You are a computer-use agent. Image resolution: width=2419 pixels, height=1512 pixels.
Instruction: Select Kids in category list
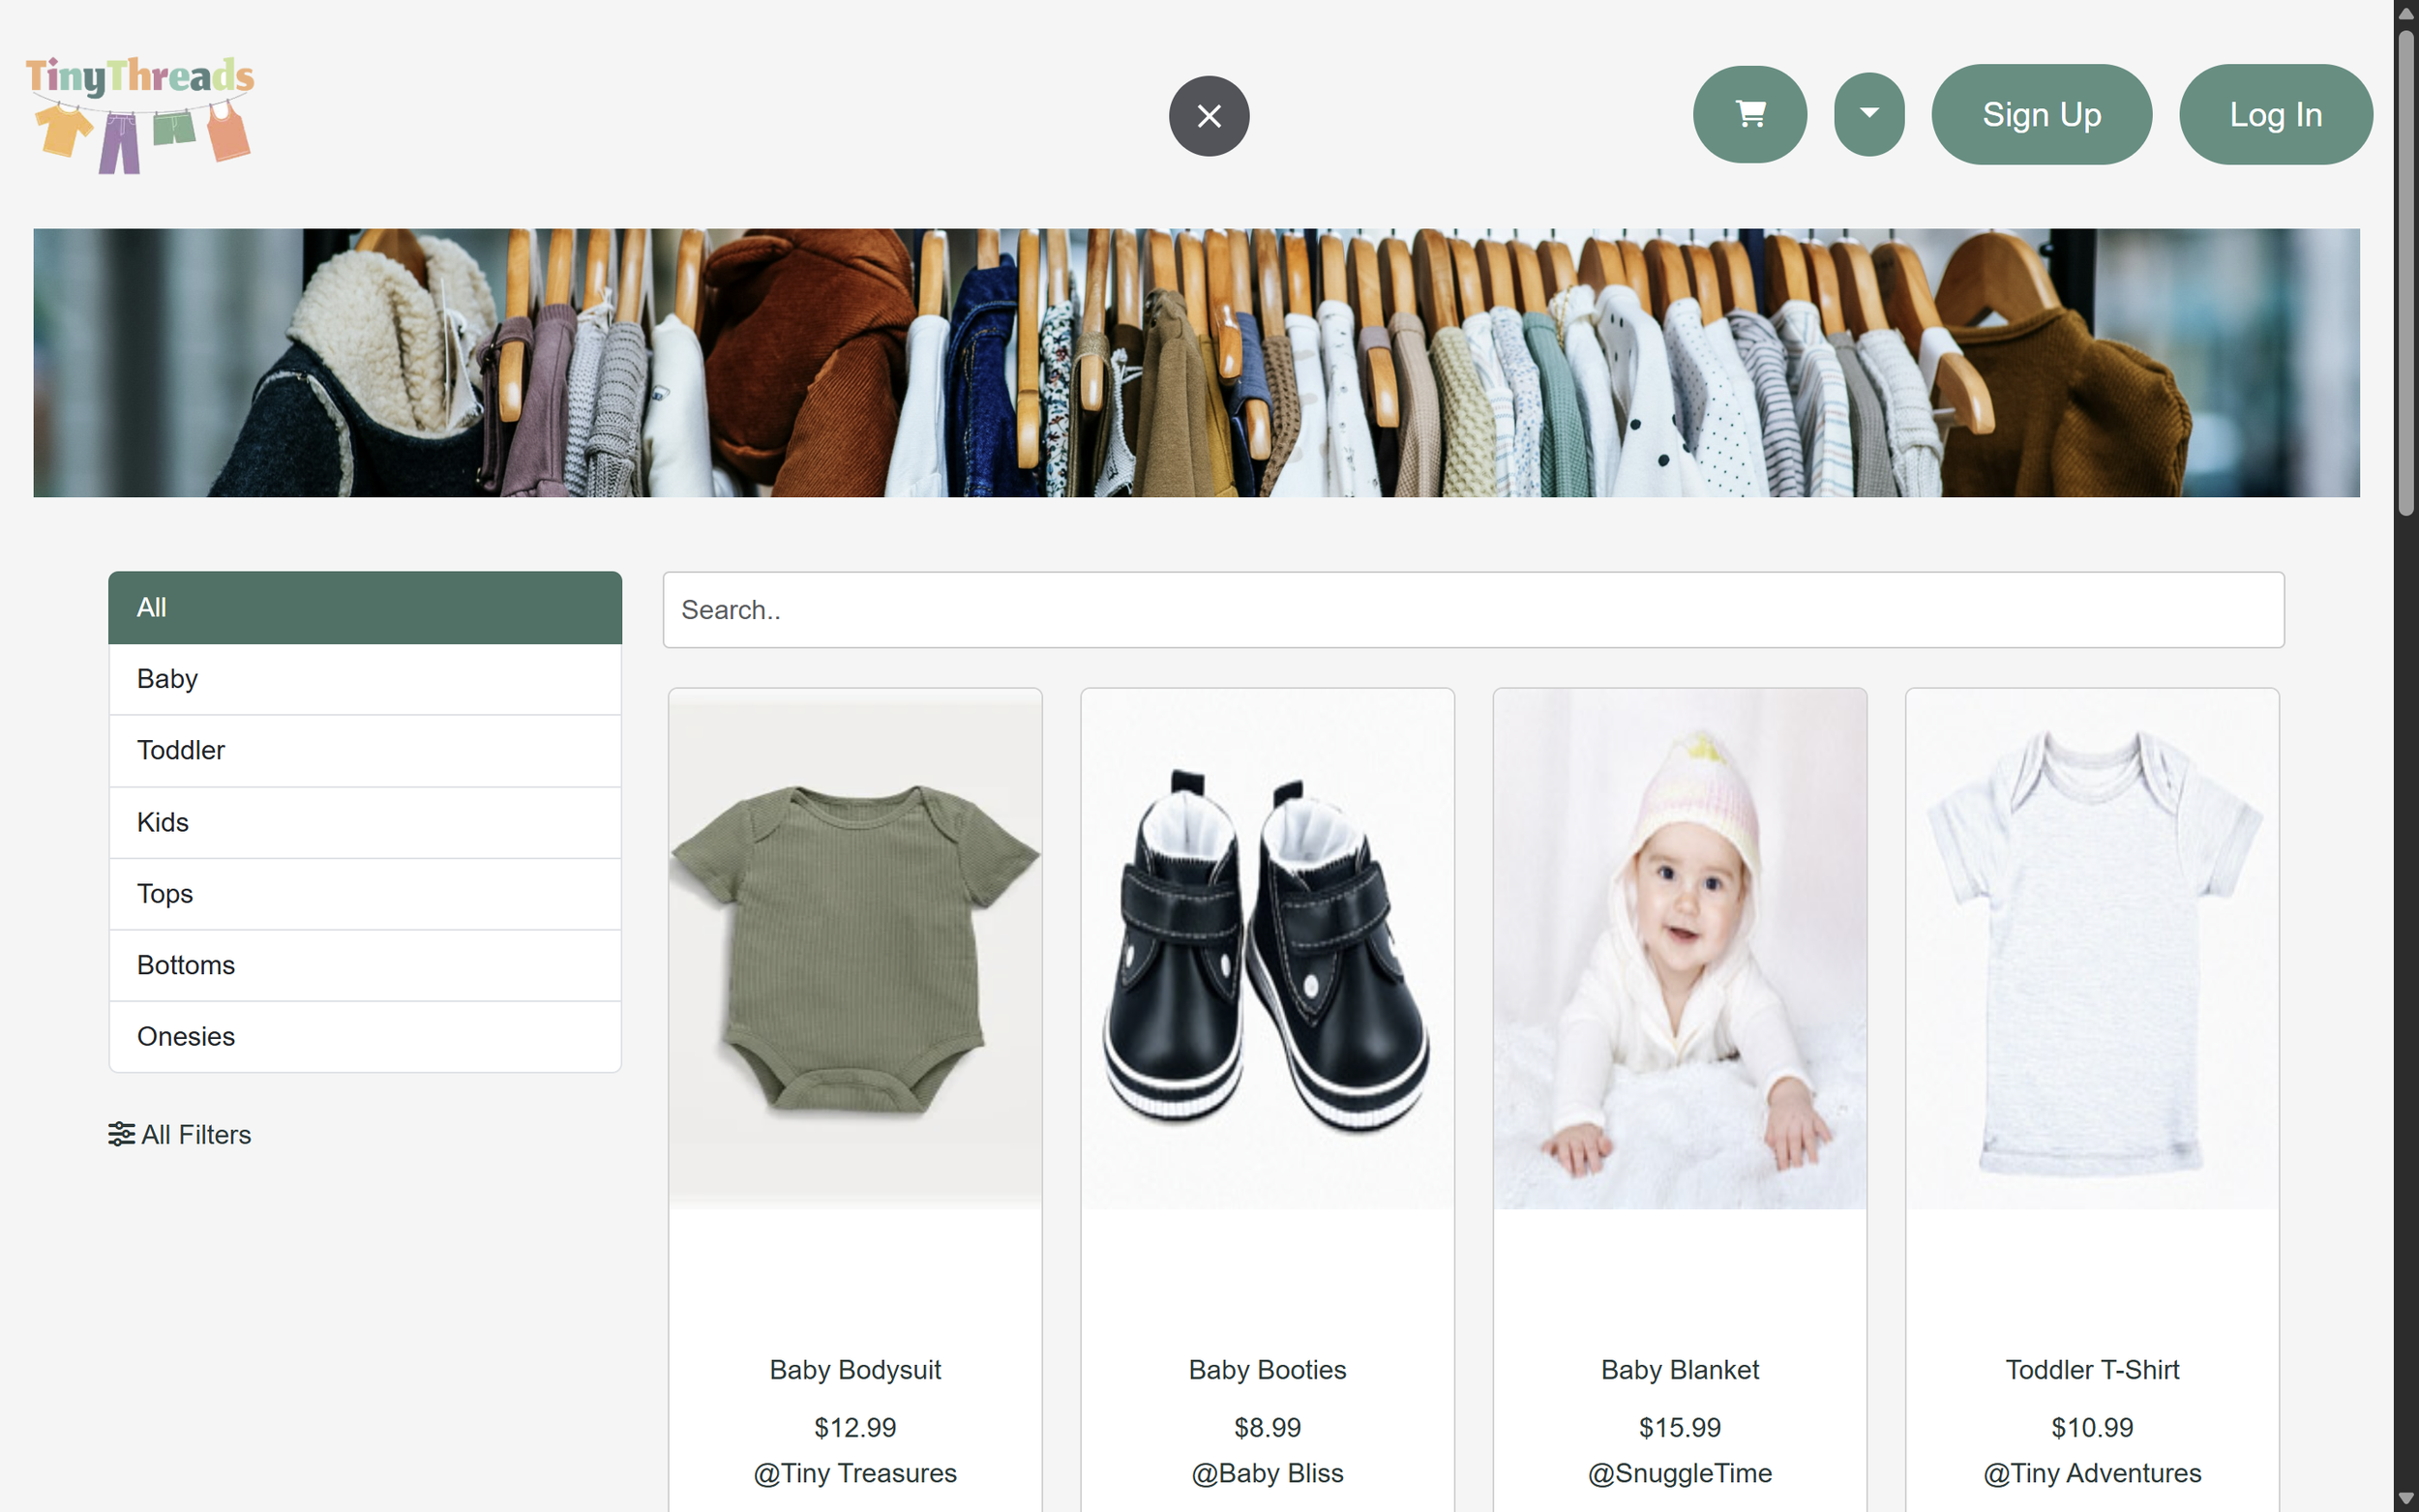click(x=365, y=822)
